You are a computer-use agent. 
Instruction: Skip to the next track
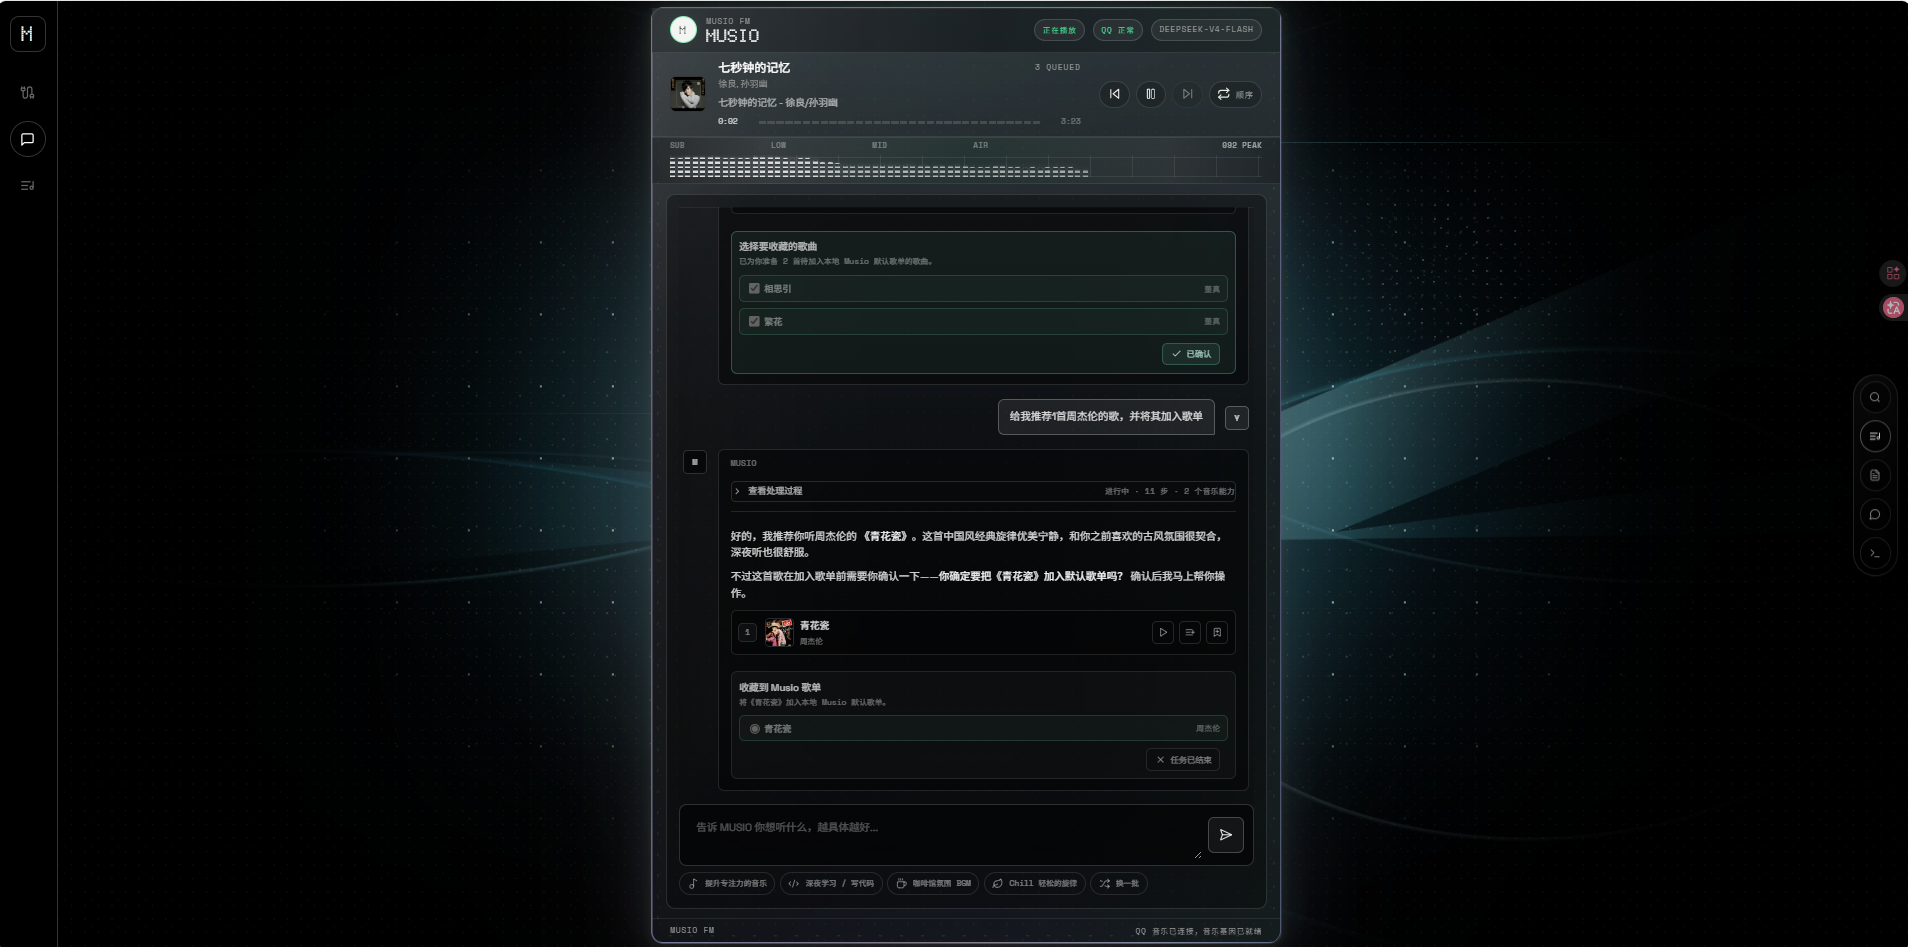[1187, 94]
